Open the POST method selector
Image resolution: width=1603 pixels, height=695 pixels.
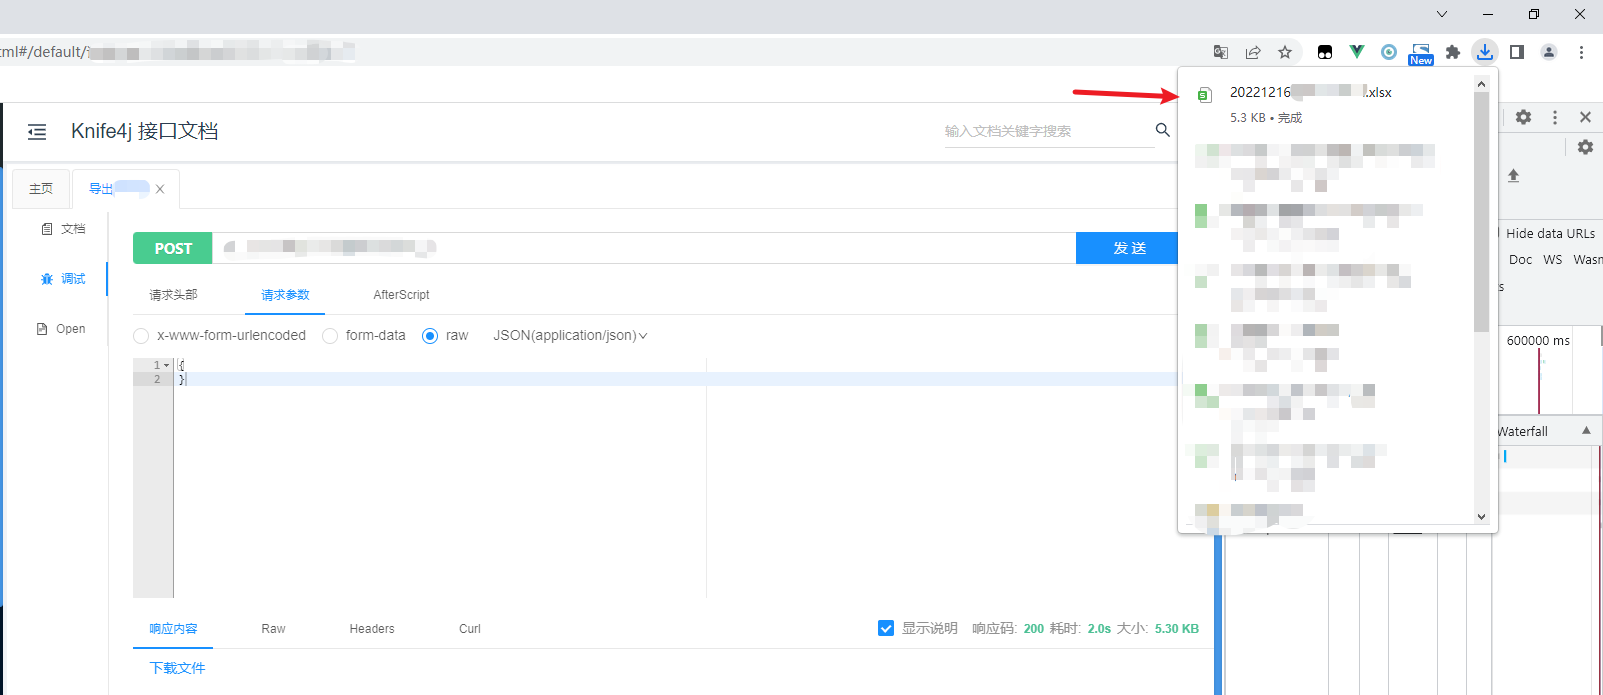coord(173,248)
